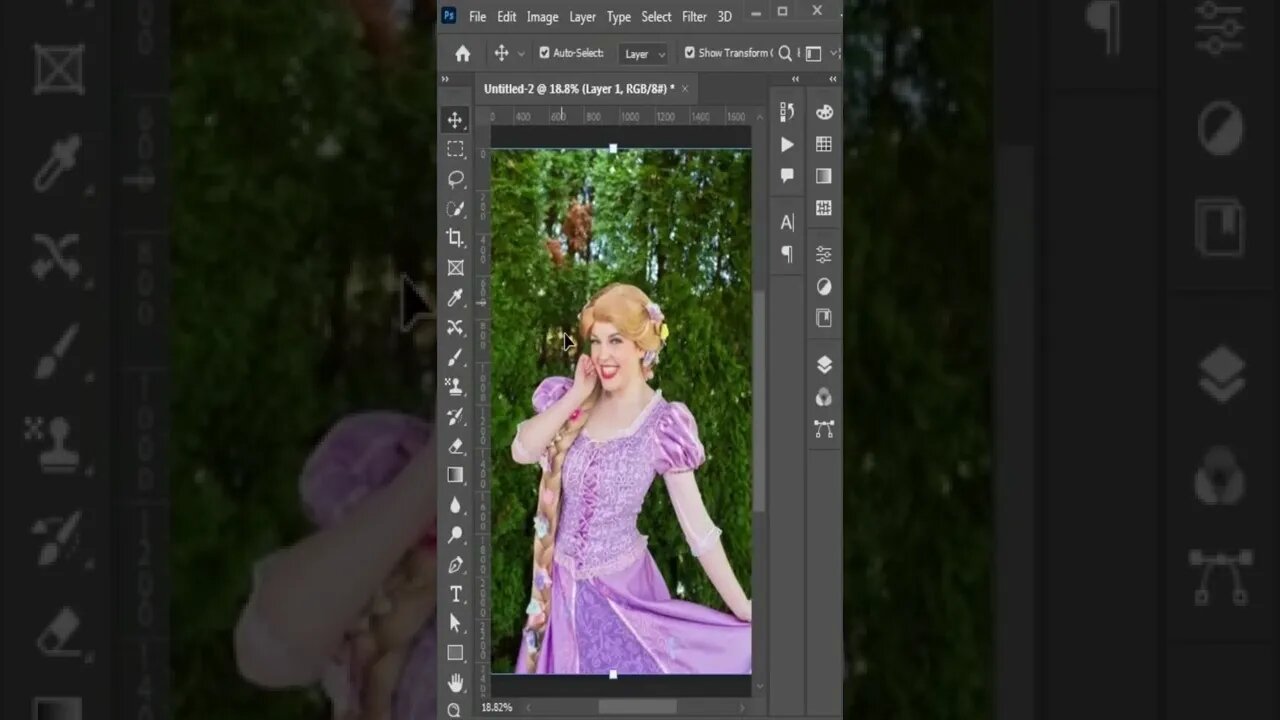Open the Swatches panel grid icon
Viewport: 1280px width, 720px height.
tap(824, 145)
